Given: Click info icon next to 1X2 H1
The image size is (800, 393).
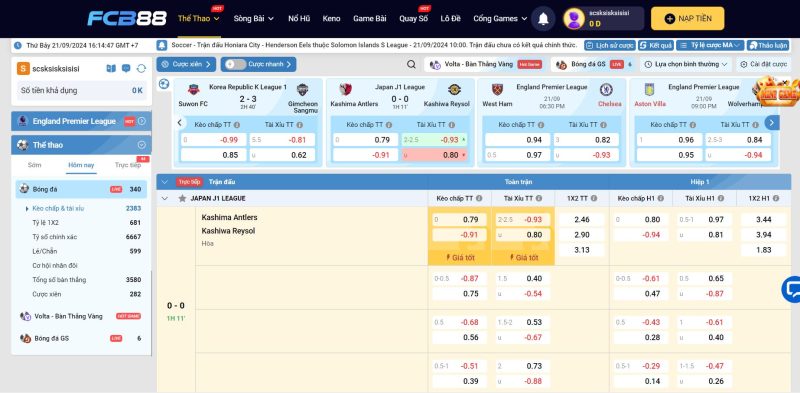Looking at the screenshot, I should click(x=776, y=199).
